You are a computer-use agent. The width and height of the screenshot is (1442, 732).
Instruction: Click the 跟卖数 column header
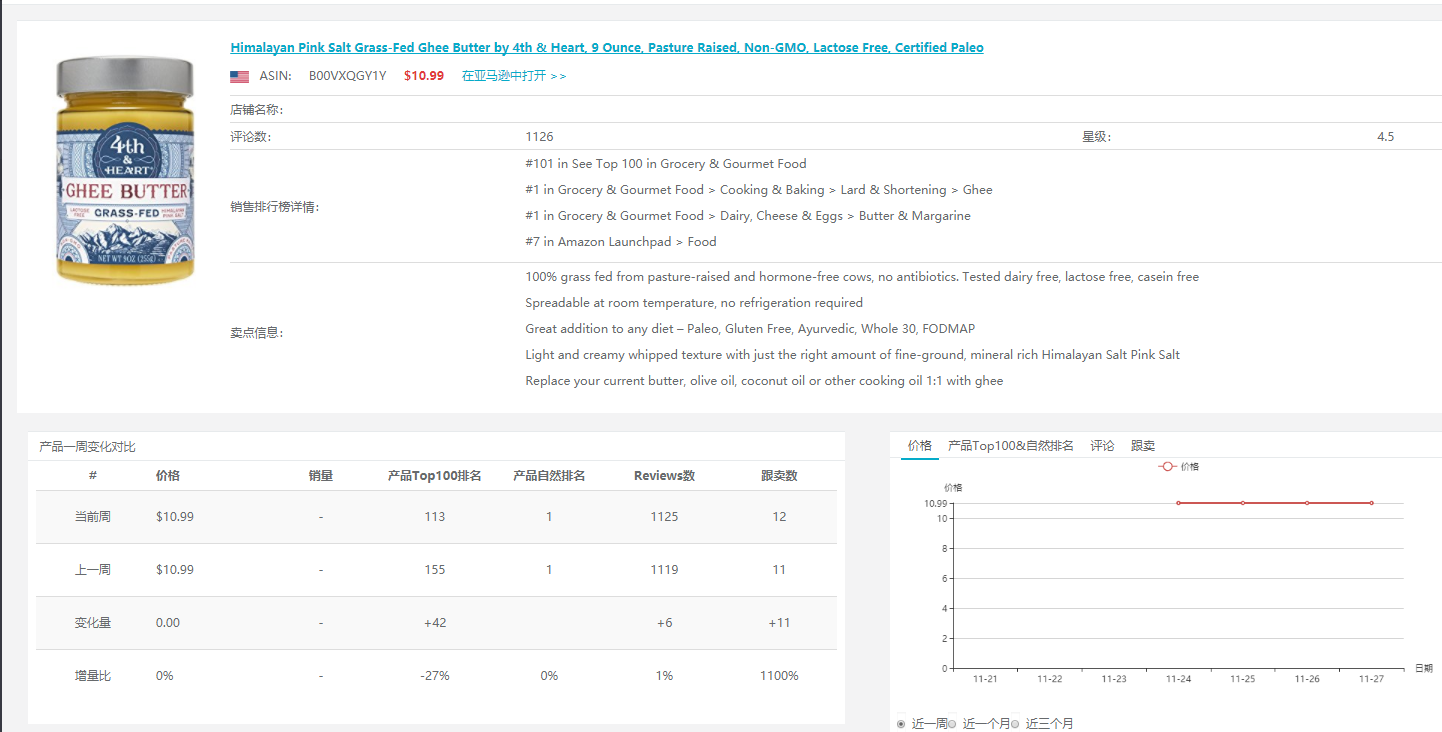[x=779, y=476]
